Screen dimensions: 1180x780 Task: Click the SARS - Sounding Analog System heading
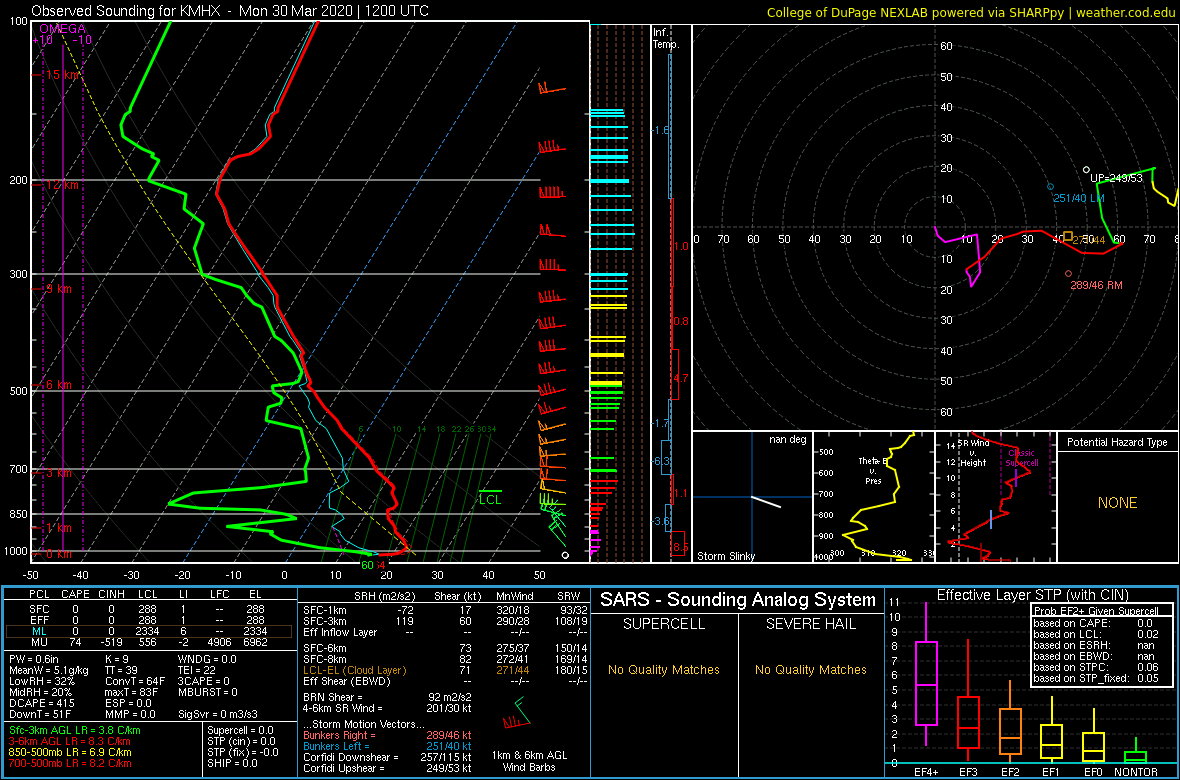pos(738,600)
